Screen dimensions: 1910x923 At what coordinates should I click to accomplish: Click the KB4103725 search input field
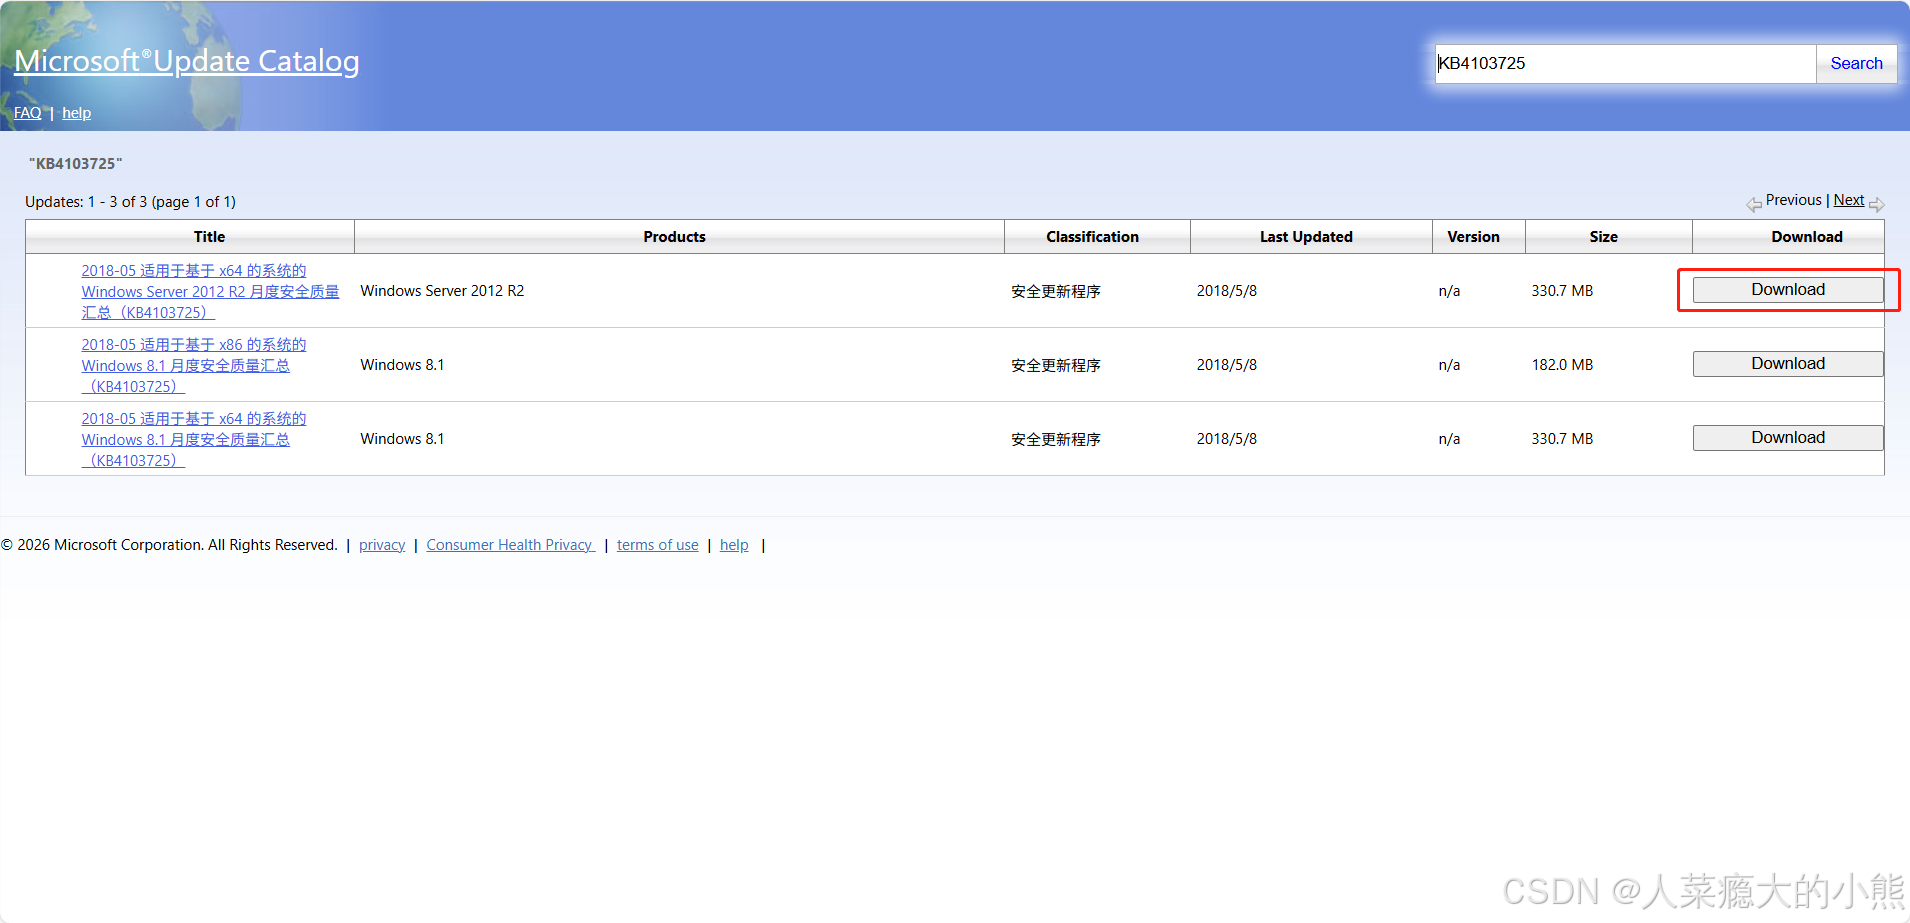tap(1625, 63)
